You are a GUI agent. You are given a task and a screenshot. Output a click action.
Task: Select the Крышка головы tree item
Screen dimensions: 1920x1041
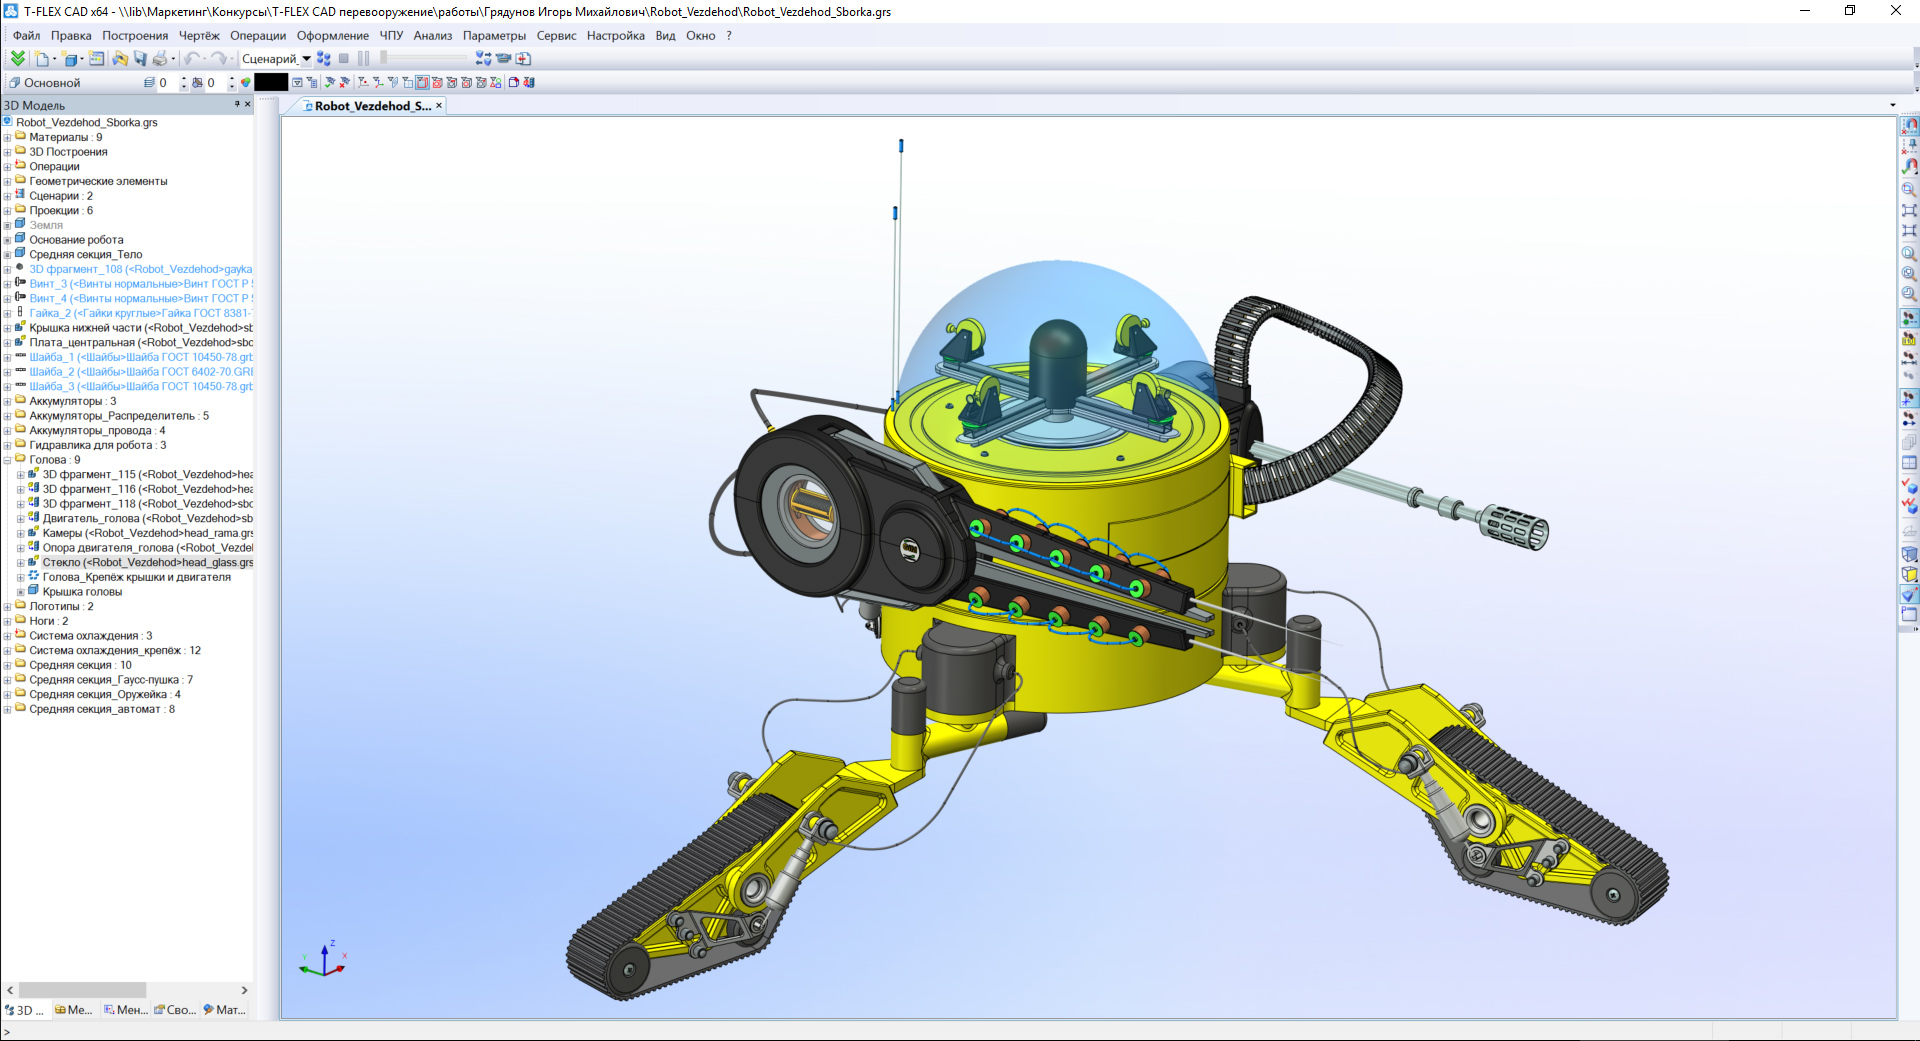(x=82, y=592)
